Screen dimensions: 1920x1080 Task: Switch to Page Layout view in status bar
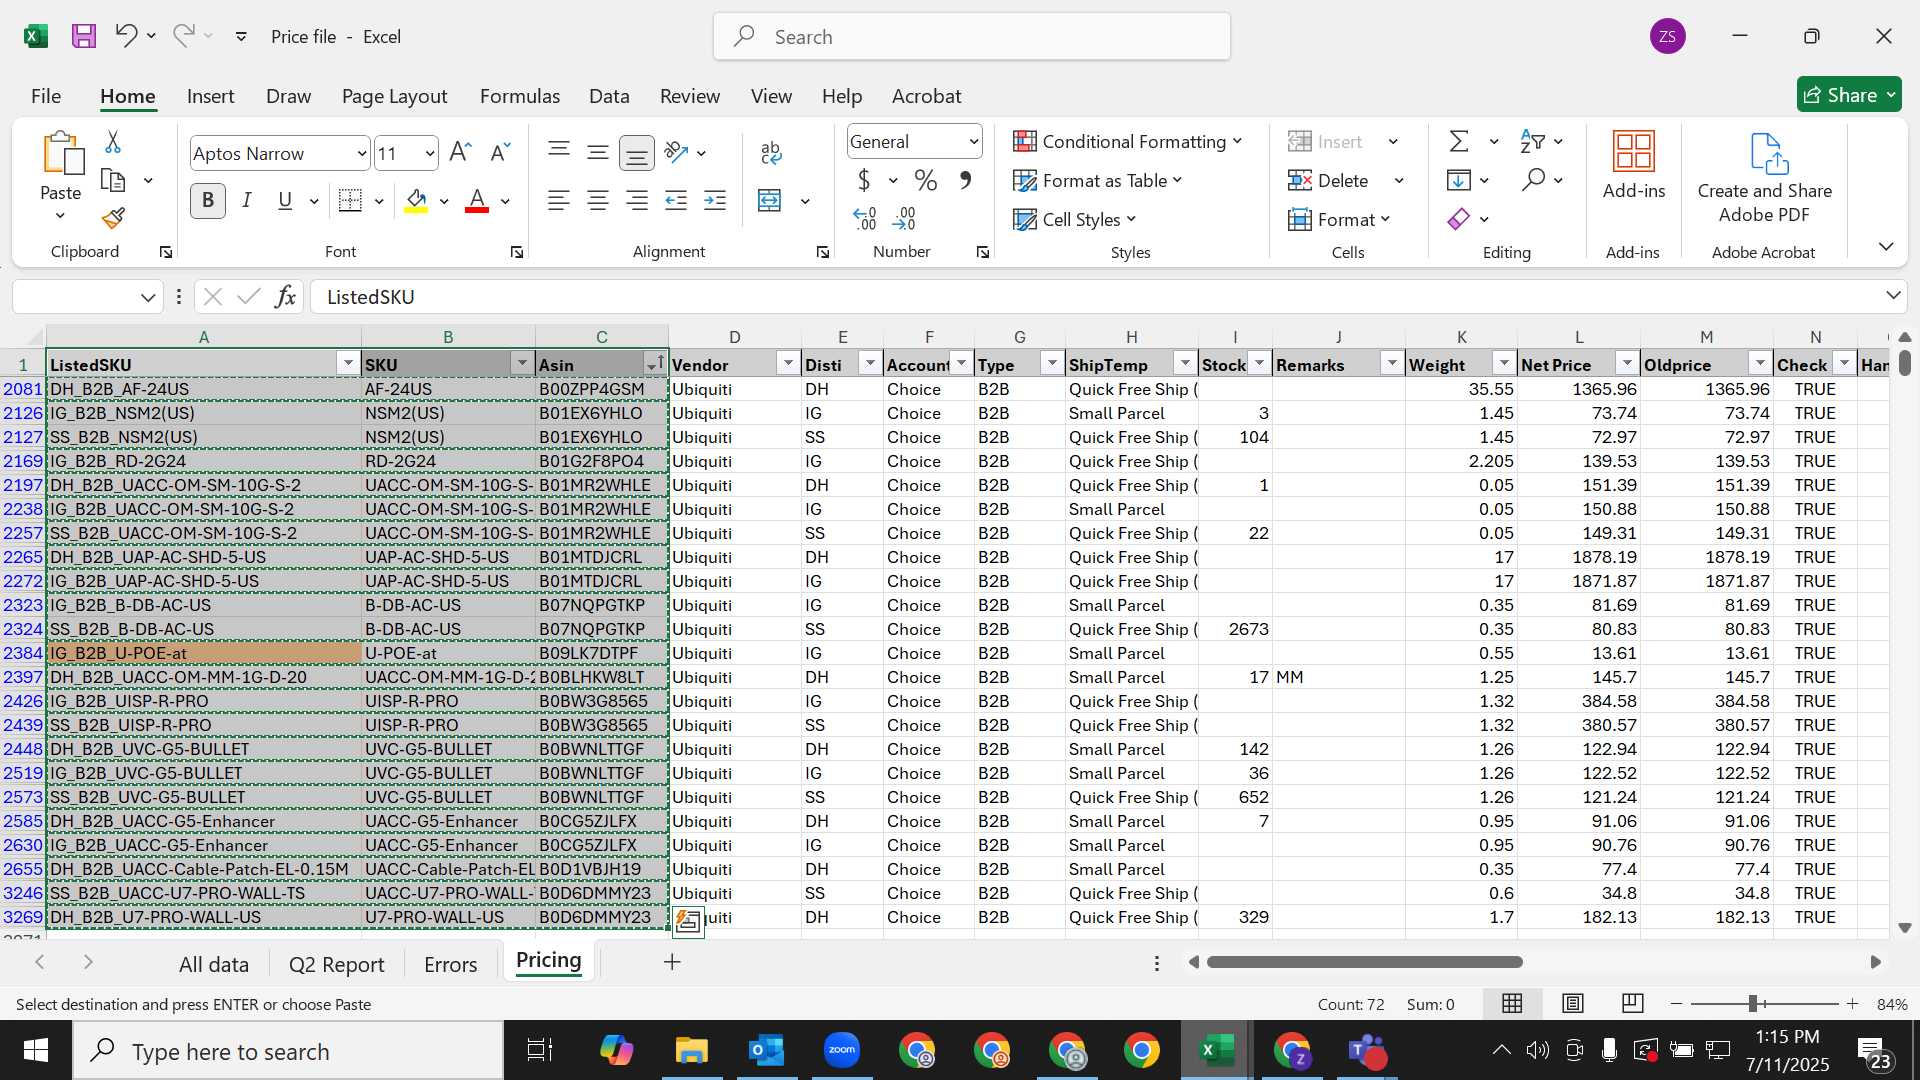pyautogui.click(x=1573, y=1003)
